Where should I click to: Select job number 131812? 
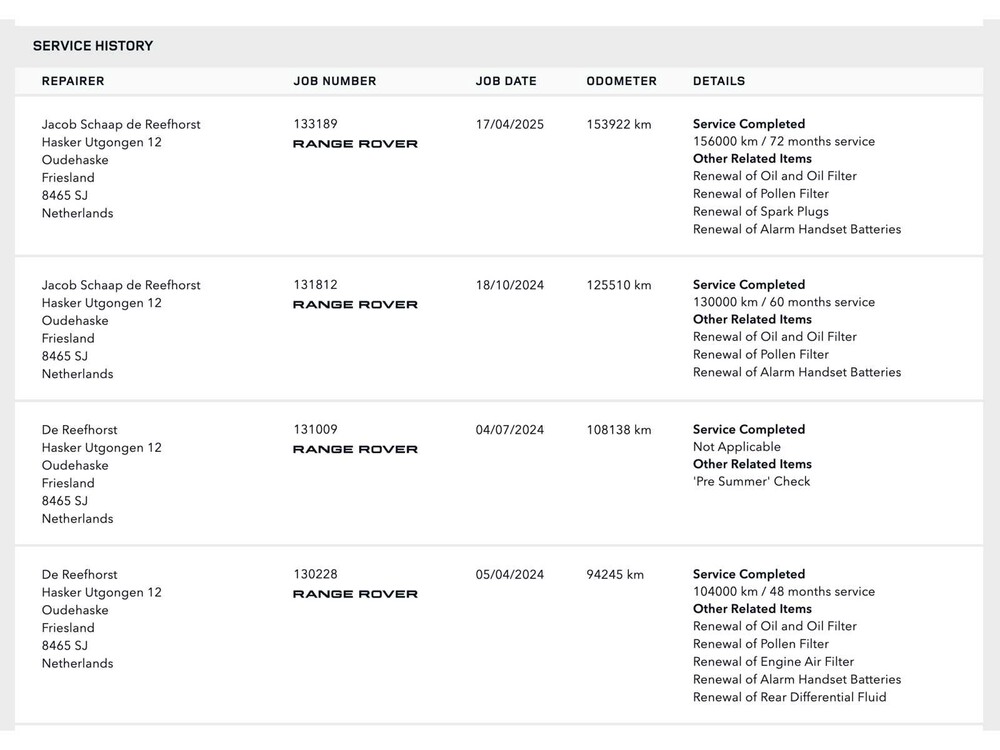click(316, 285)
